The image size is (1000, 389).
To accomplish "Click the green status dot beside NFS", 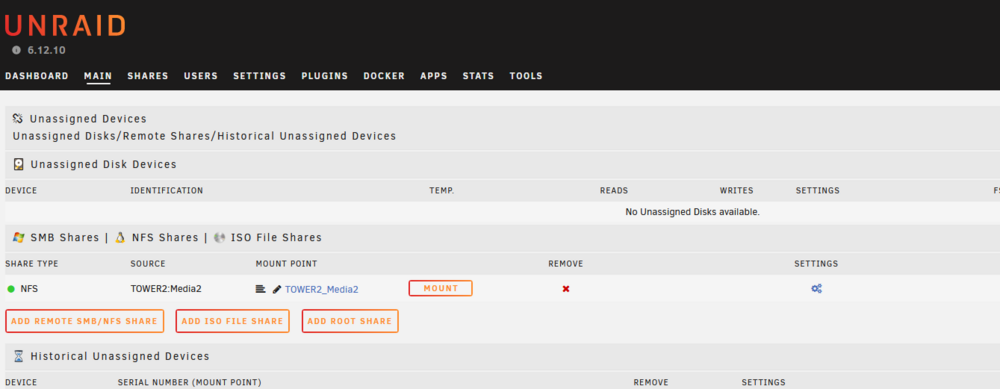I will [x=11, y=289].
